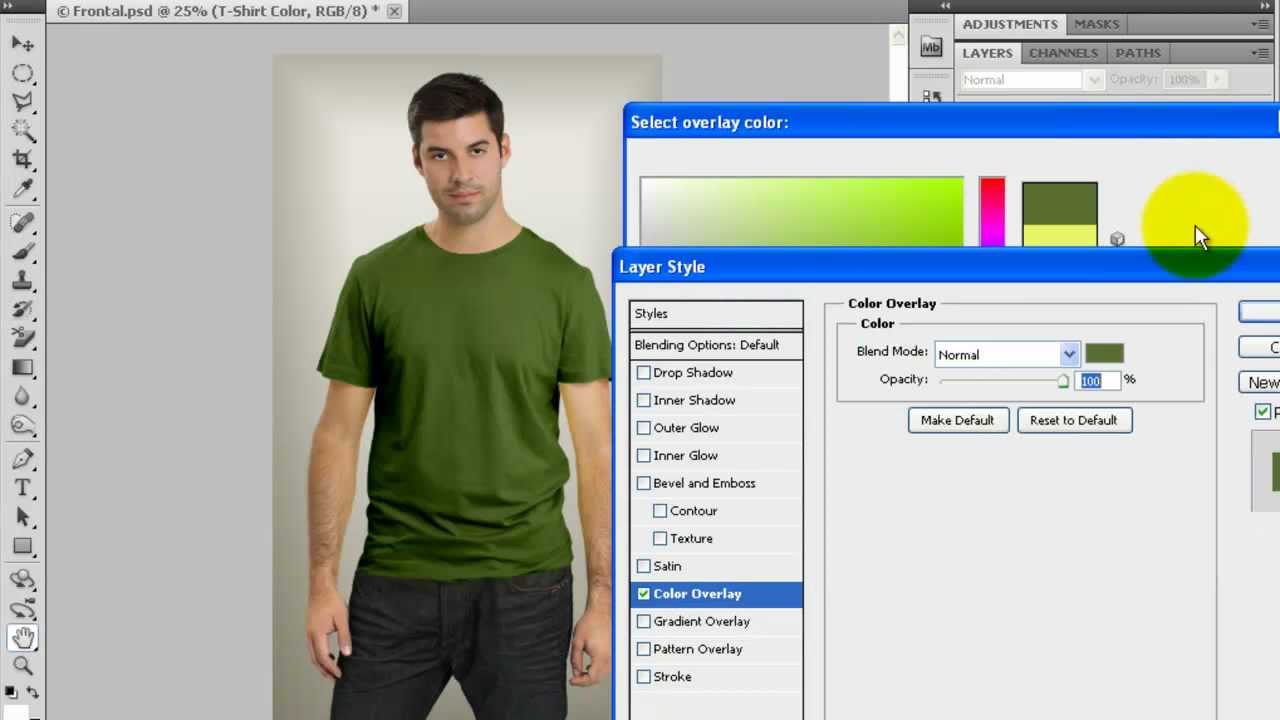The width and height of the screenshot is (1280, 720).
Task: Reset default foreground and background colors
Action: pyautogui.click(x=11, y=692)
